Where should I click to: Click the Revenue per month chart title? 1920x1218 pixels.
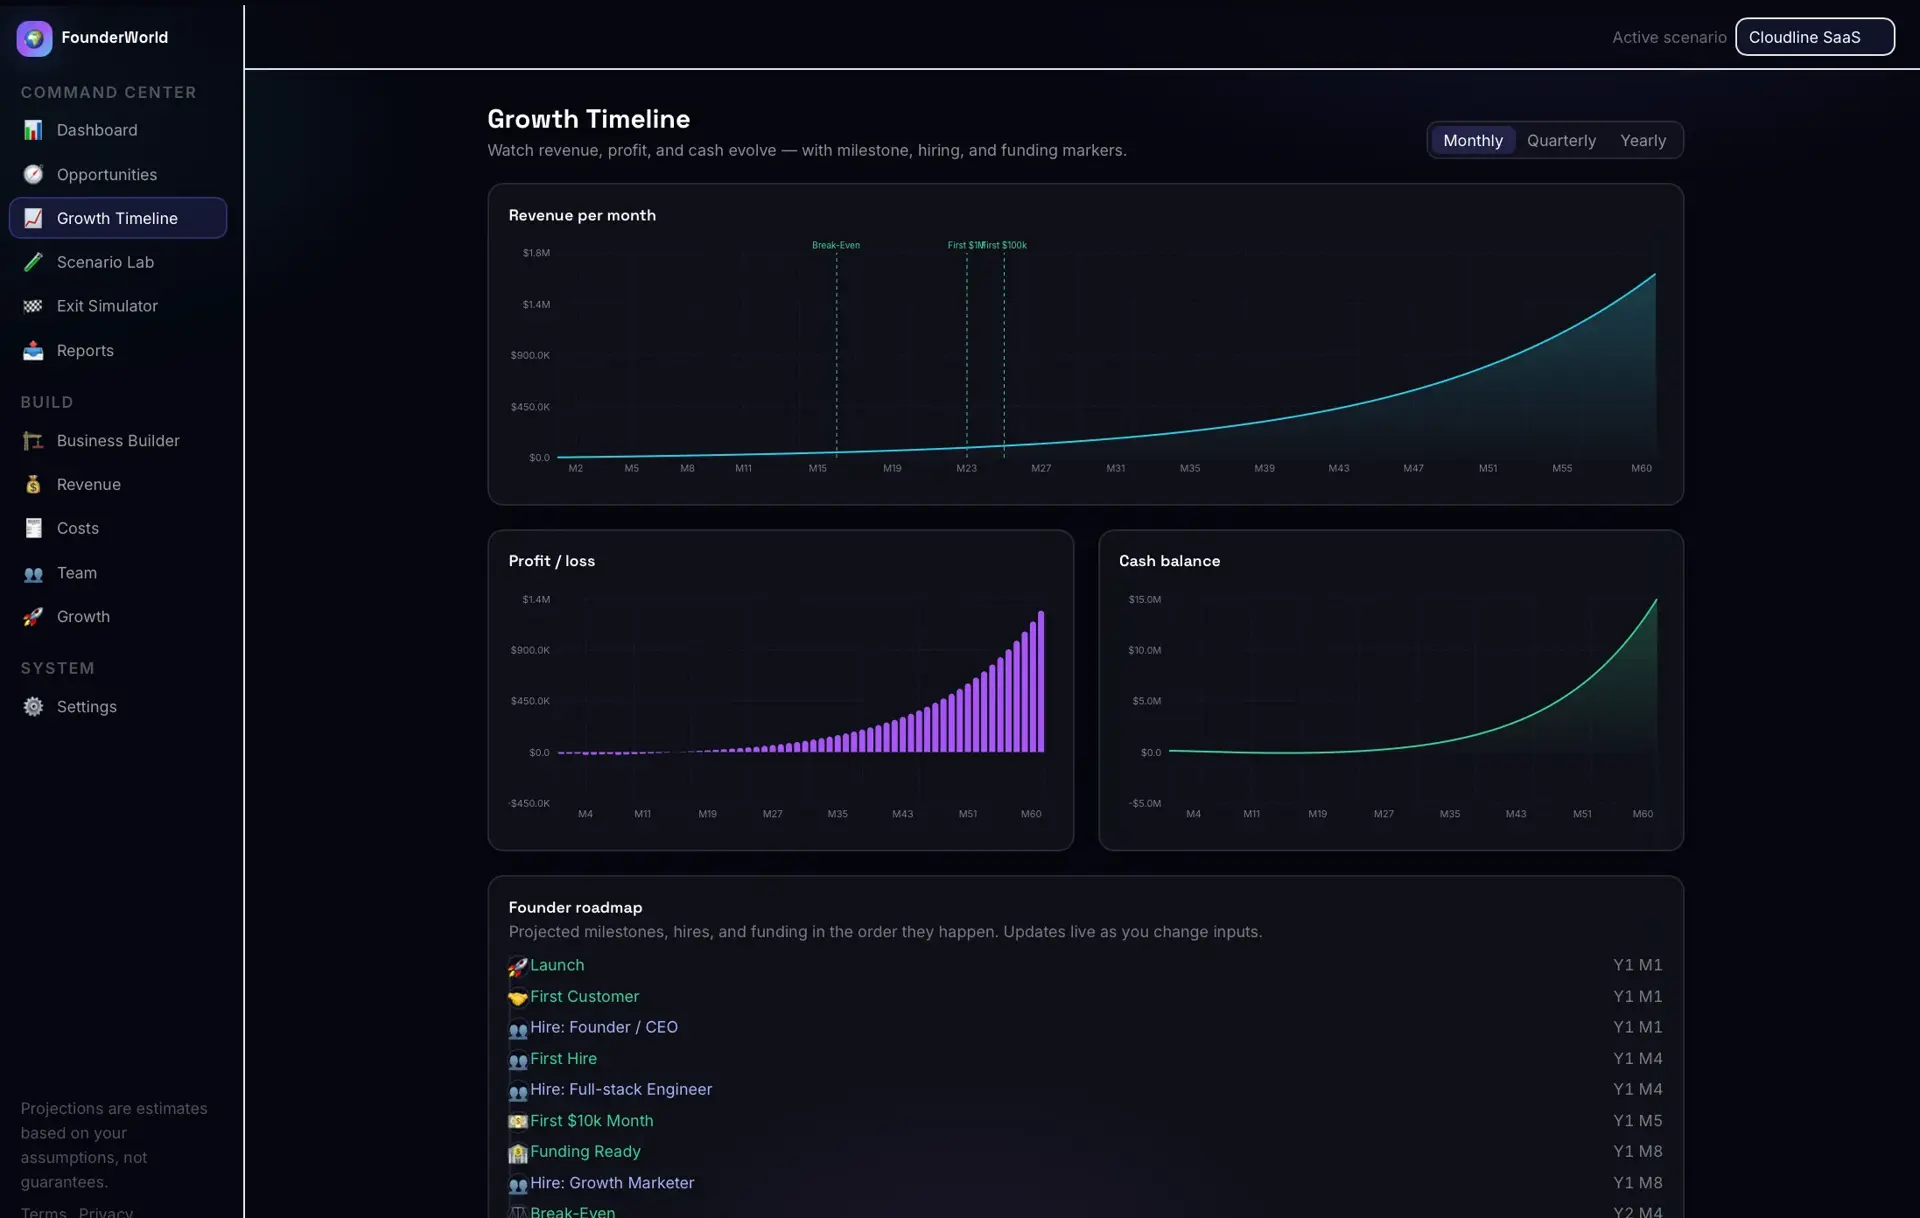click(x=582, y=215)
